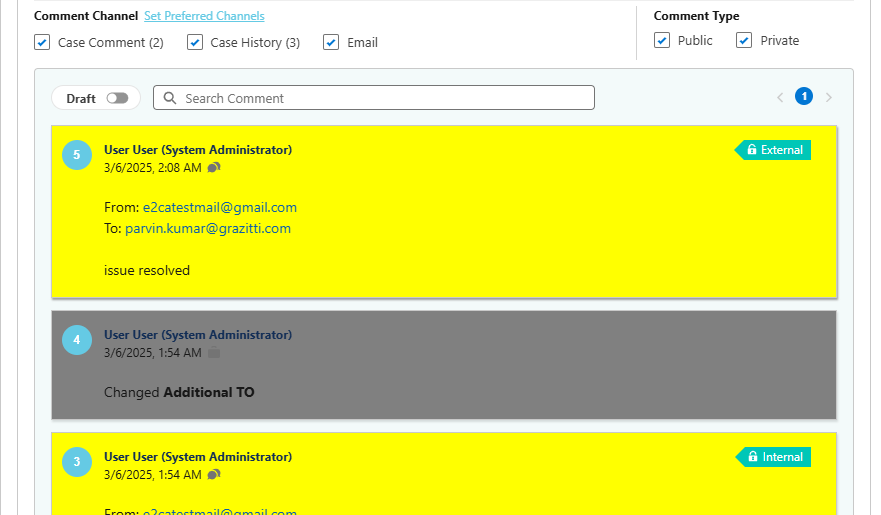Click the Internal lock tag on comment 3
The width and height of the screenshot is (881, 515).
click(774, 457)
